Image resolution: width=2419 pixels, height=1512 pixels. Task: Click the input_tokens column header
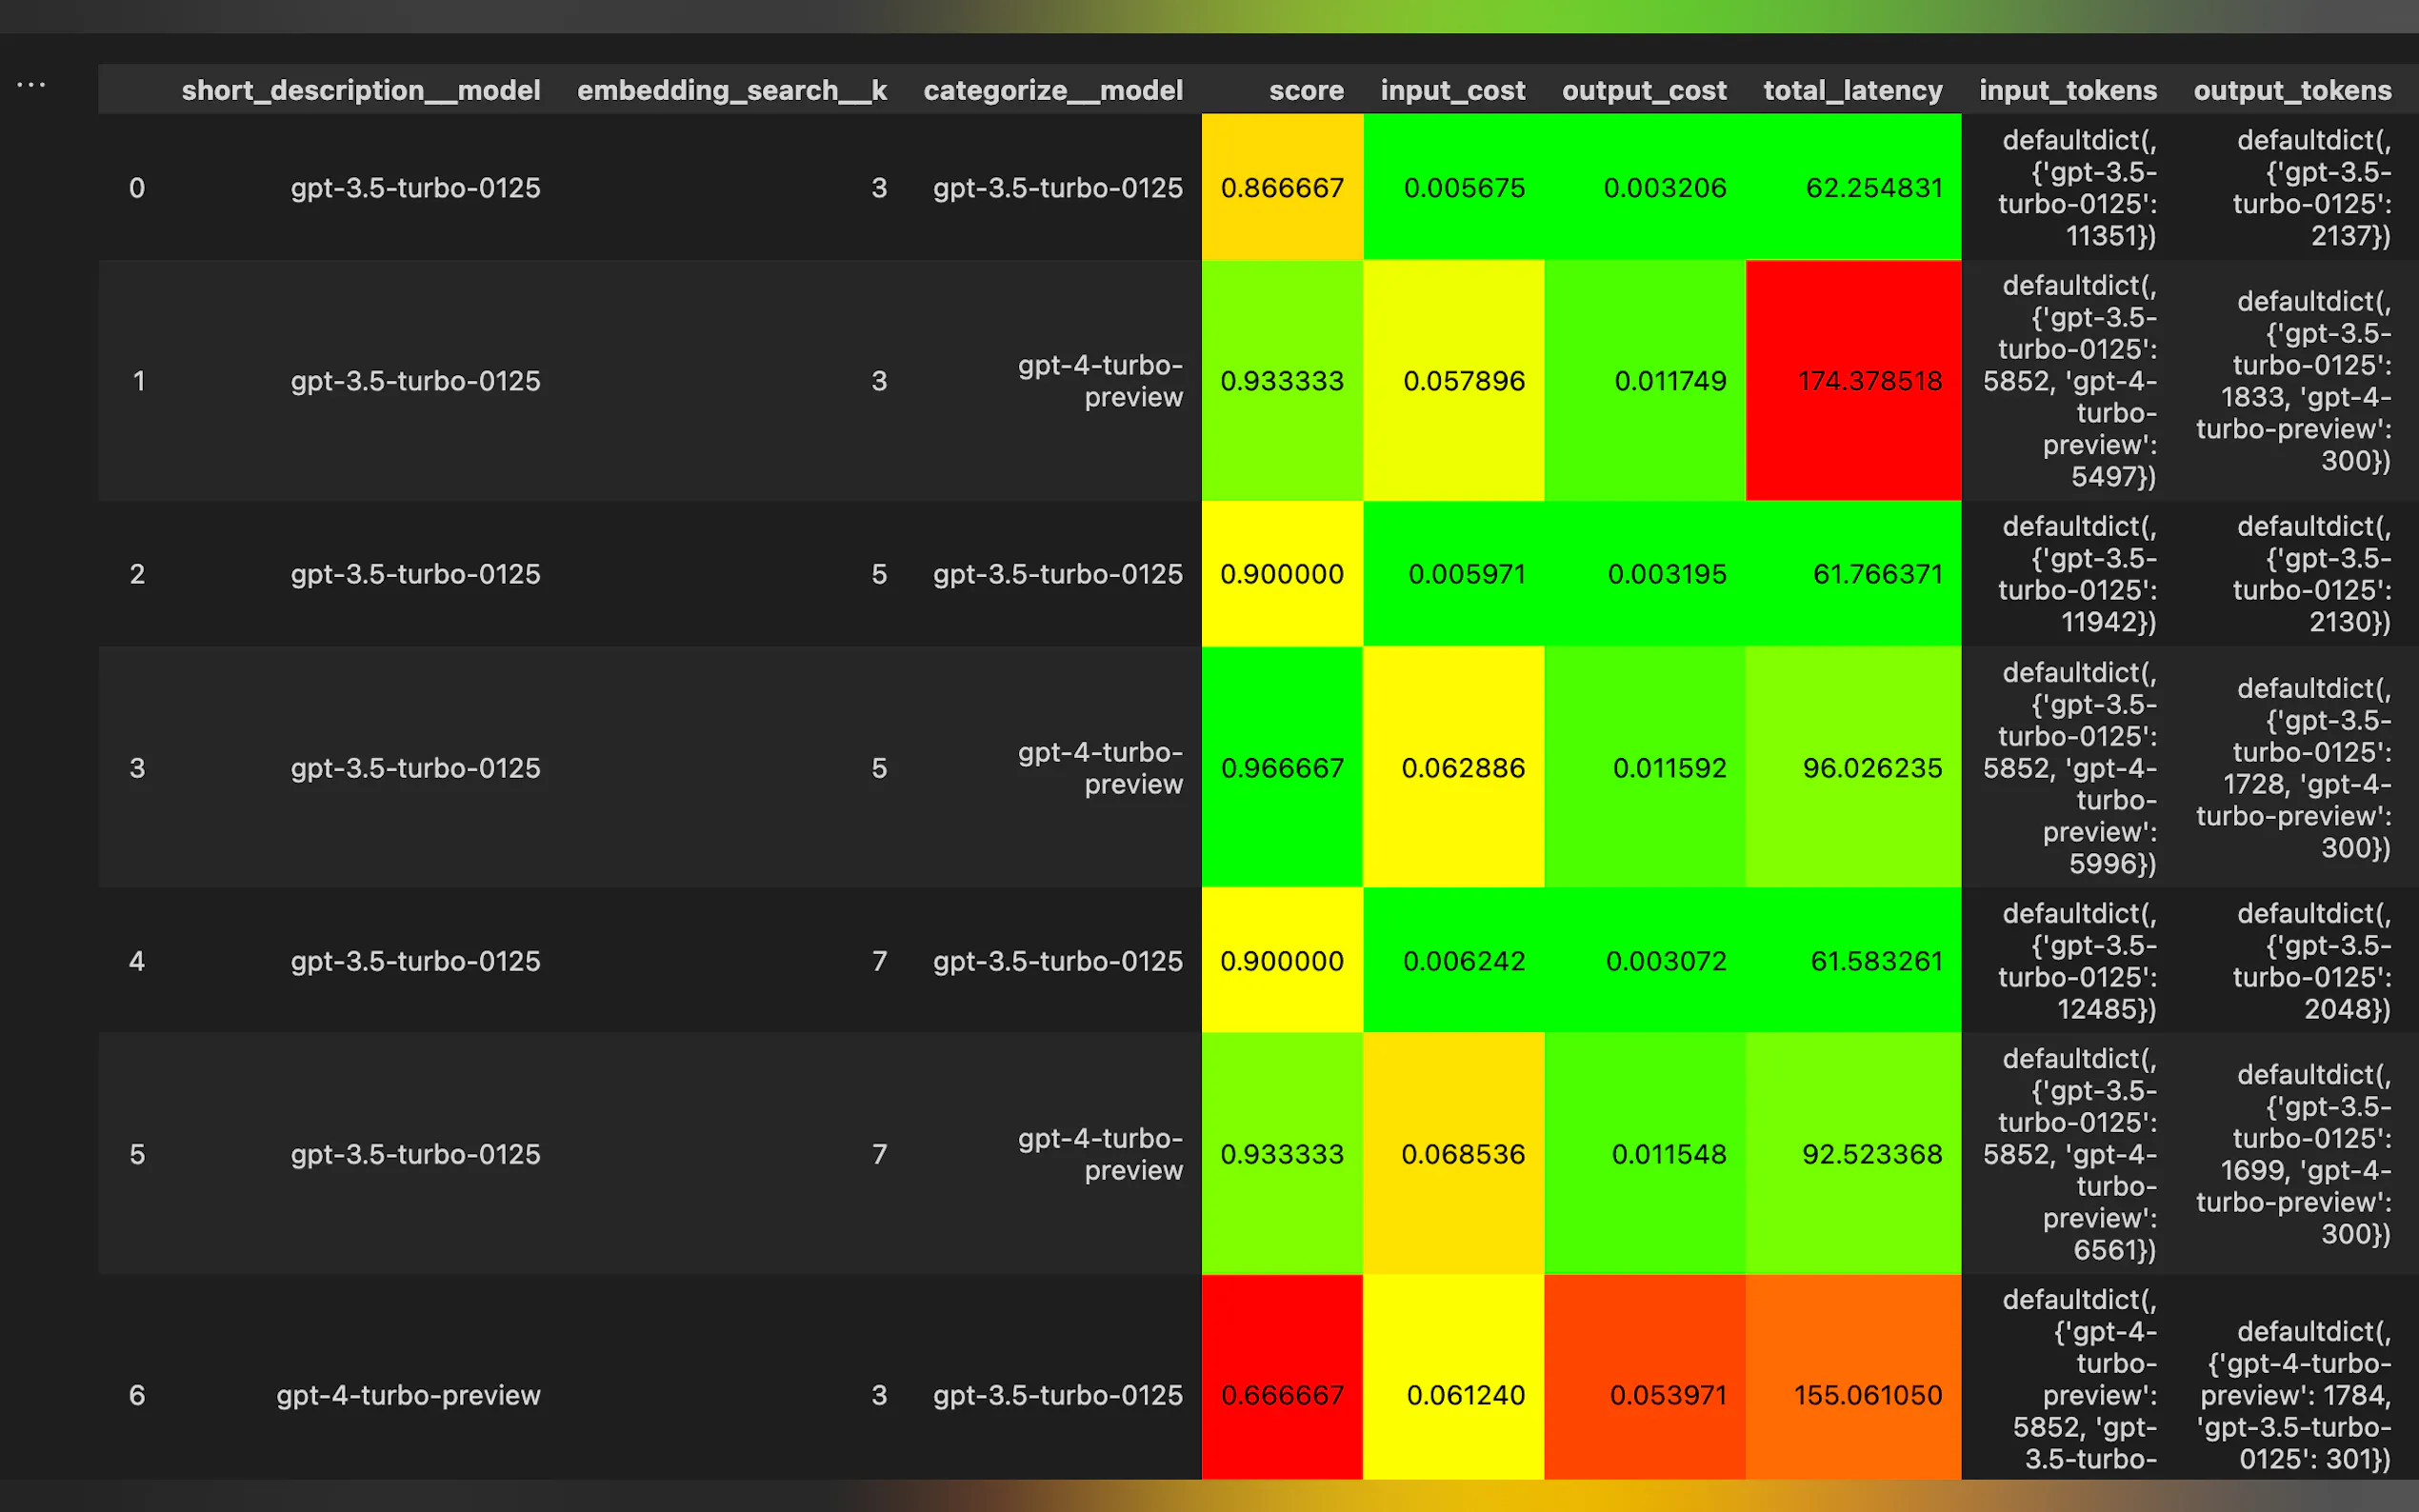coord(2067,90)
